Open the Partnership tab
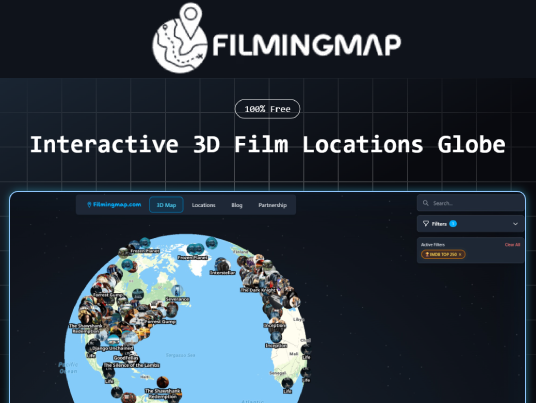536x403 pixels. [x=272, y=205]
